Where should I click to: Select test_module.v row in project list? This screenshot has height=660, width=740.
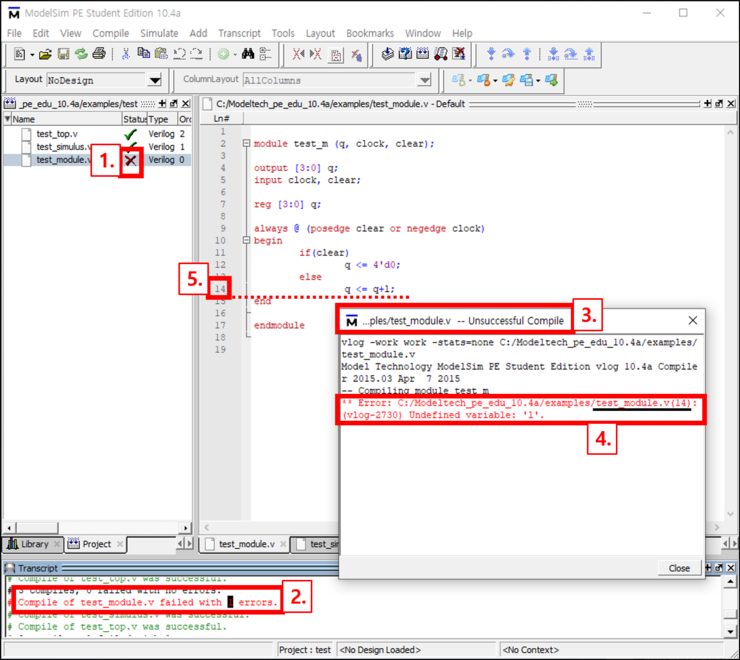[97, 160]
